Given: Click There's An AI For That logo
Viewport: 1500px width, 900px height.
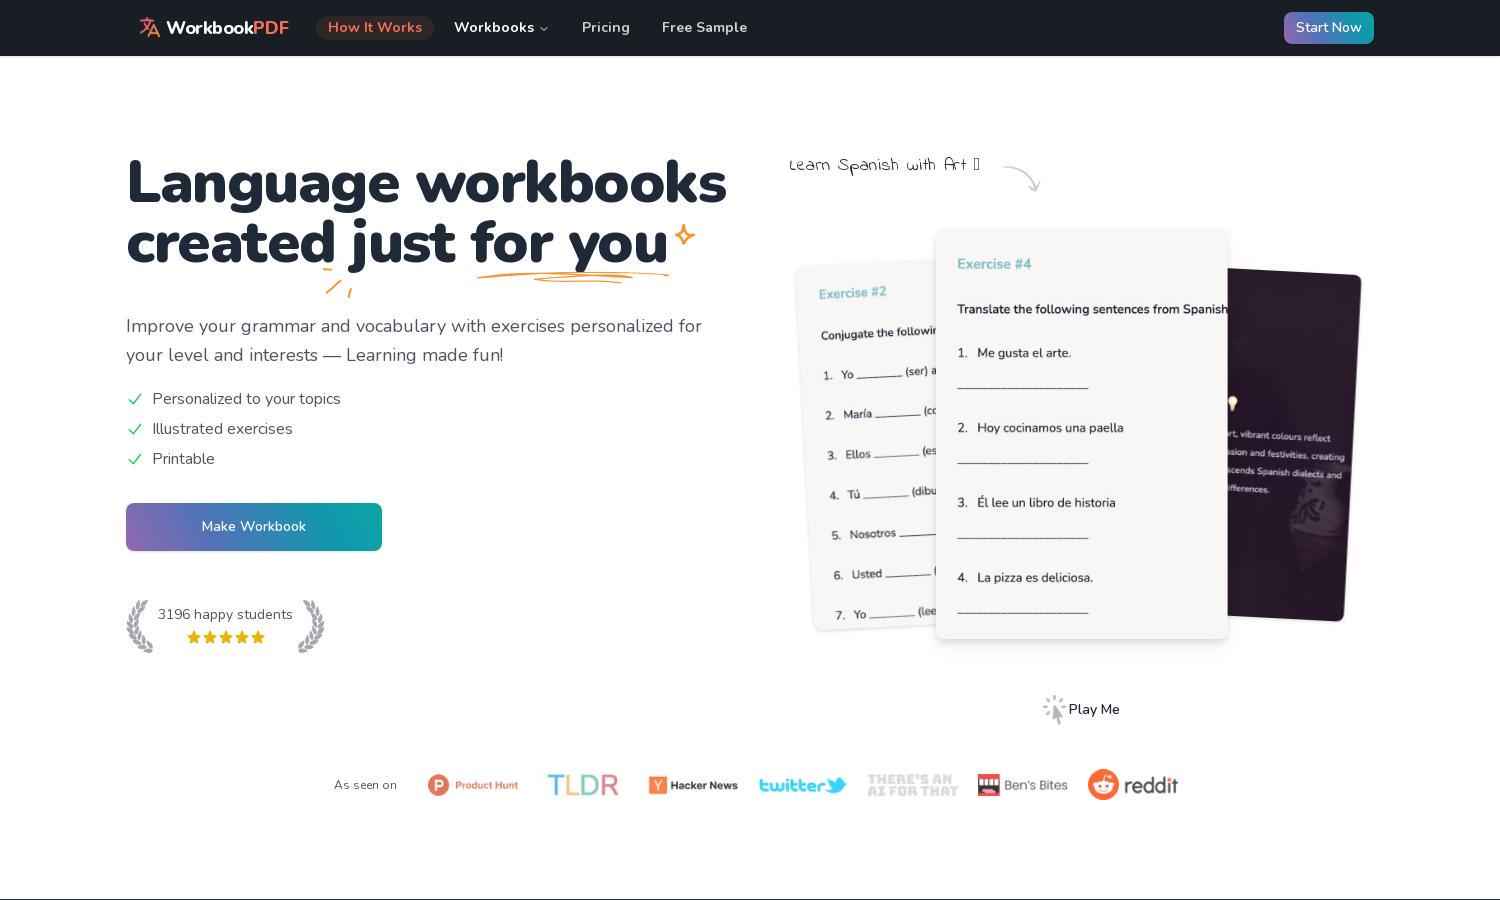Looking at the screenshot, I should [x=913, y=785].
